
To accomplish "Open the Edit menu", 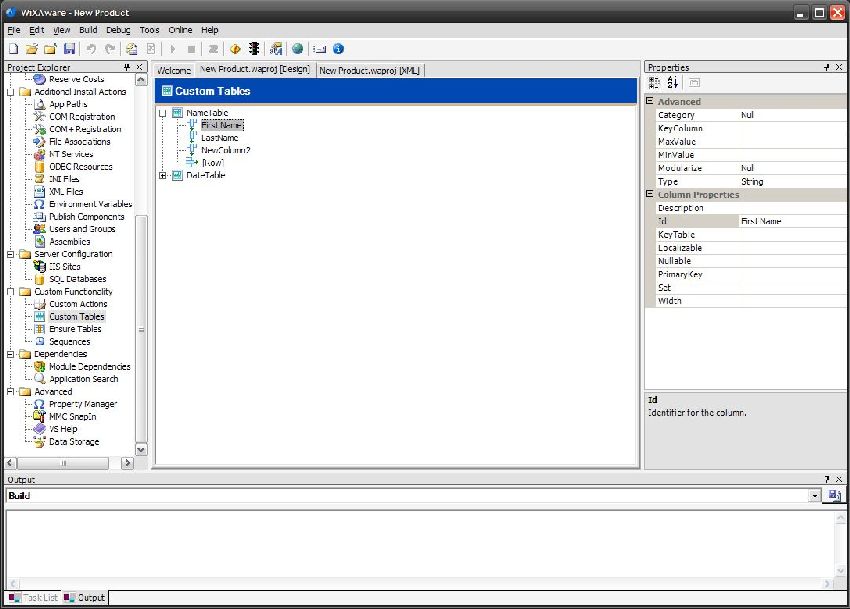I will pos(36,30).
